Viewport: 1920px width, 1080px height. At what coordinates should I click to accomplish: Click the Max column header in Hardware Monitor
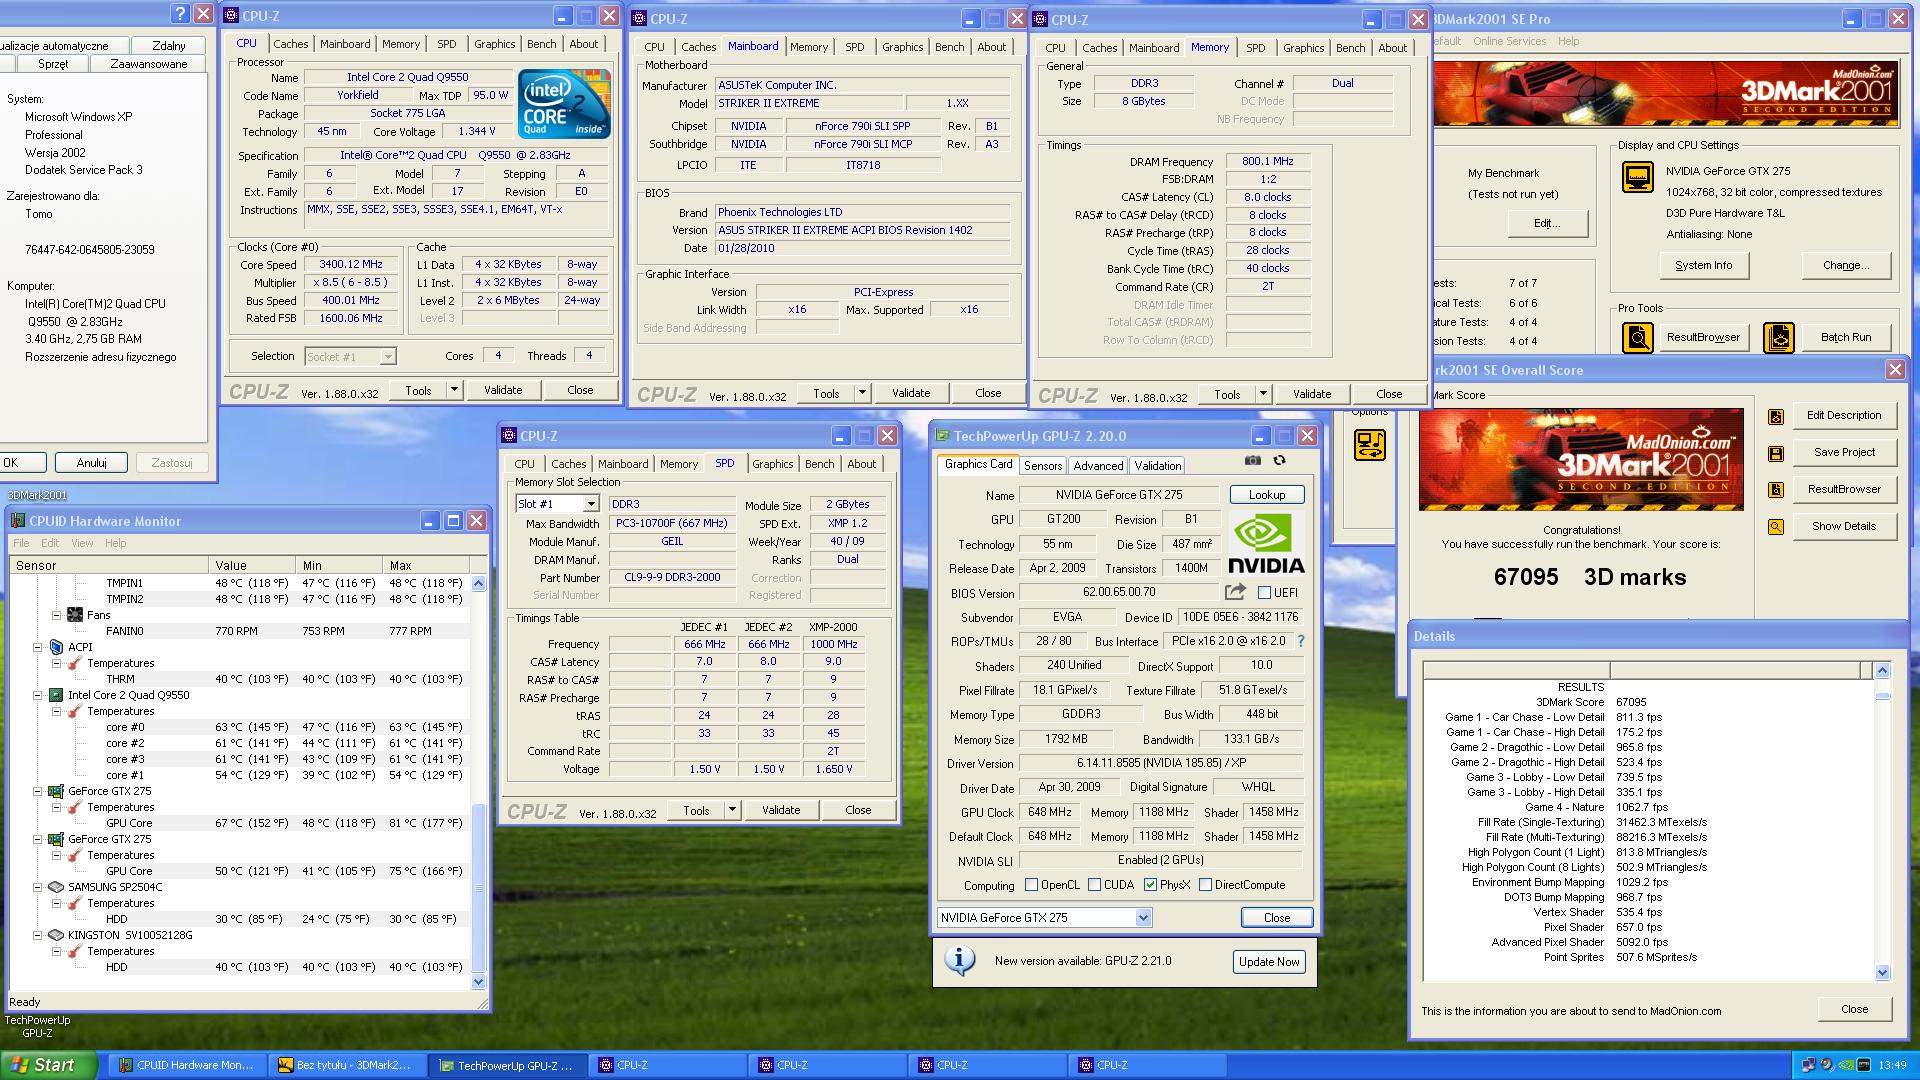(x=426, y=565)
